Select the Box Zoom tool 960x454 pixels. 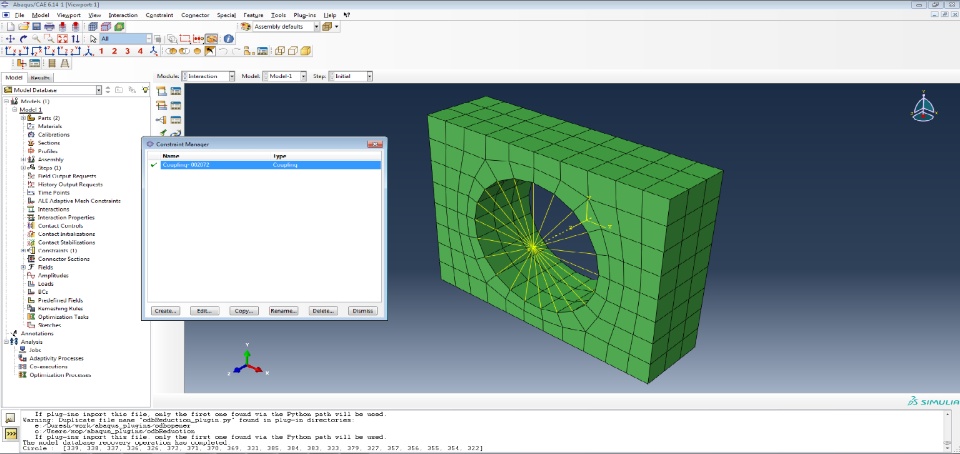pos(49,39)
